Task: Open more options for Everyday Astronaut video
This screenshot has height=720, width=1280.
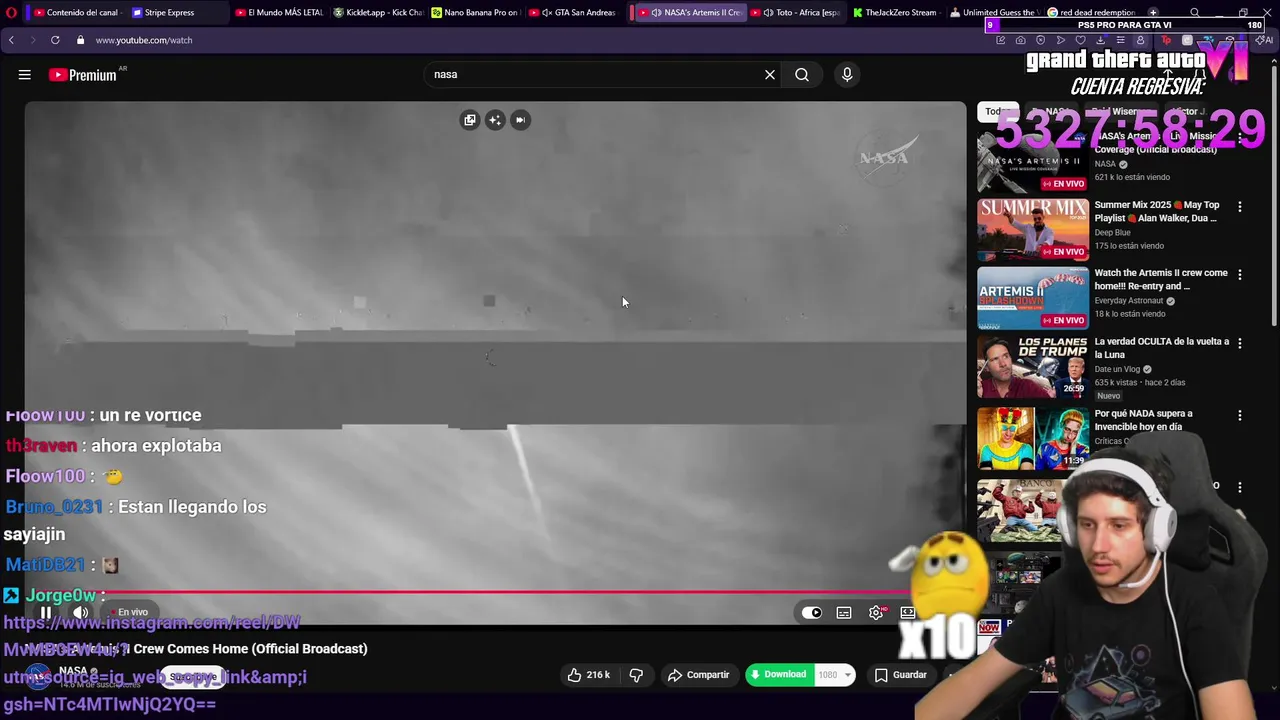Action: (1240, 275)
